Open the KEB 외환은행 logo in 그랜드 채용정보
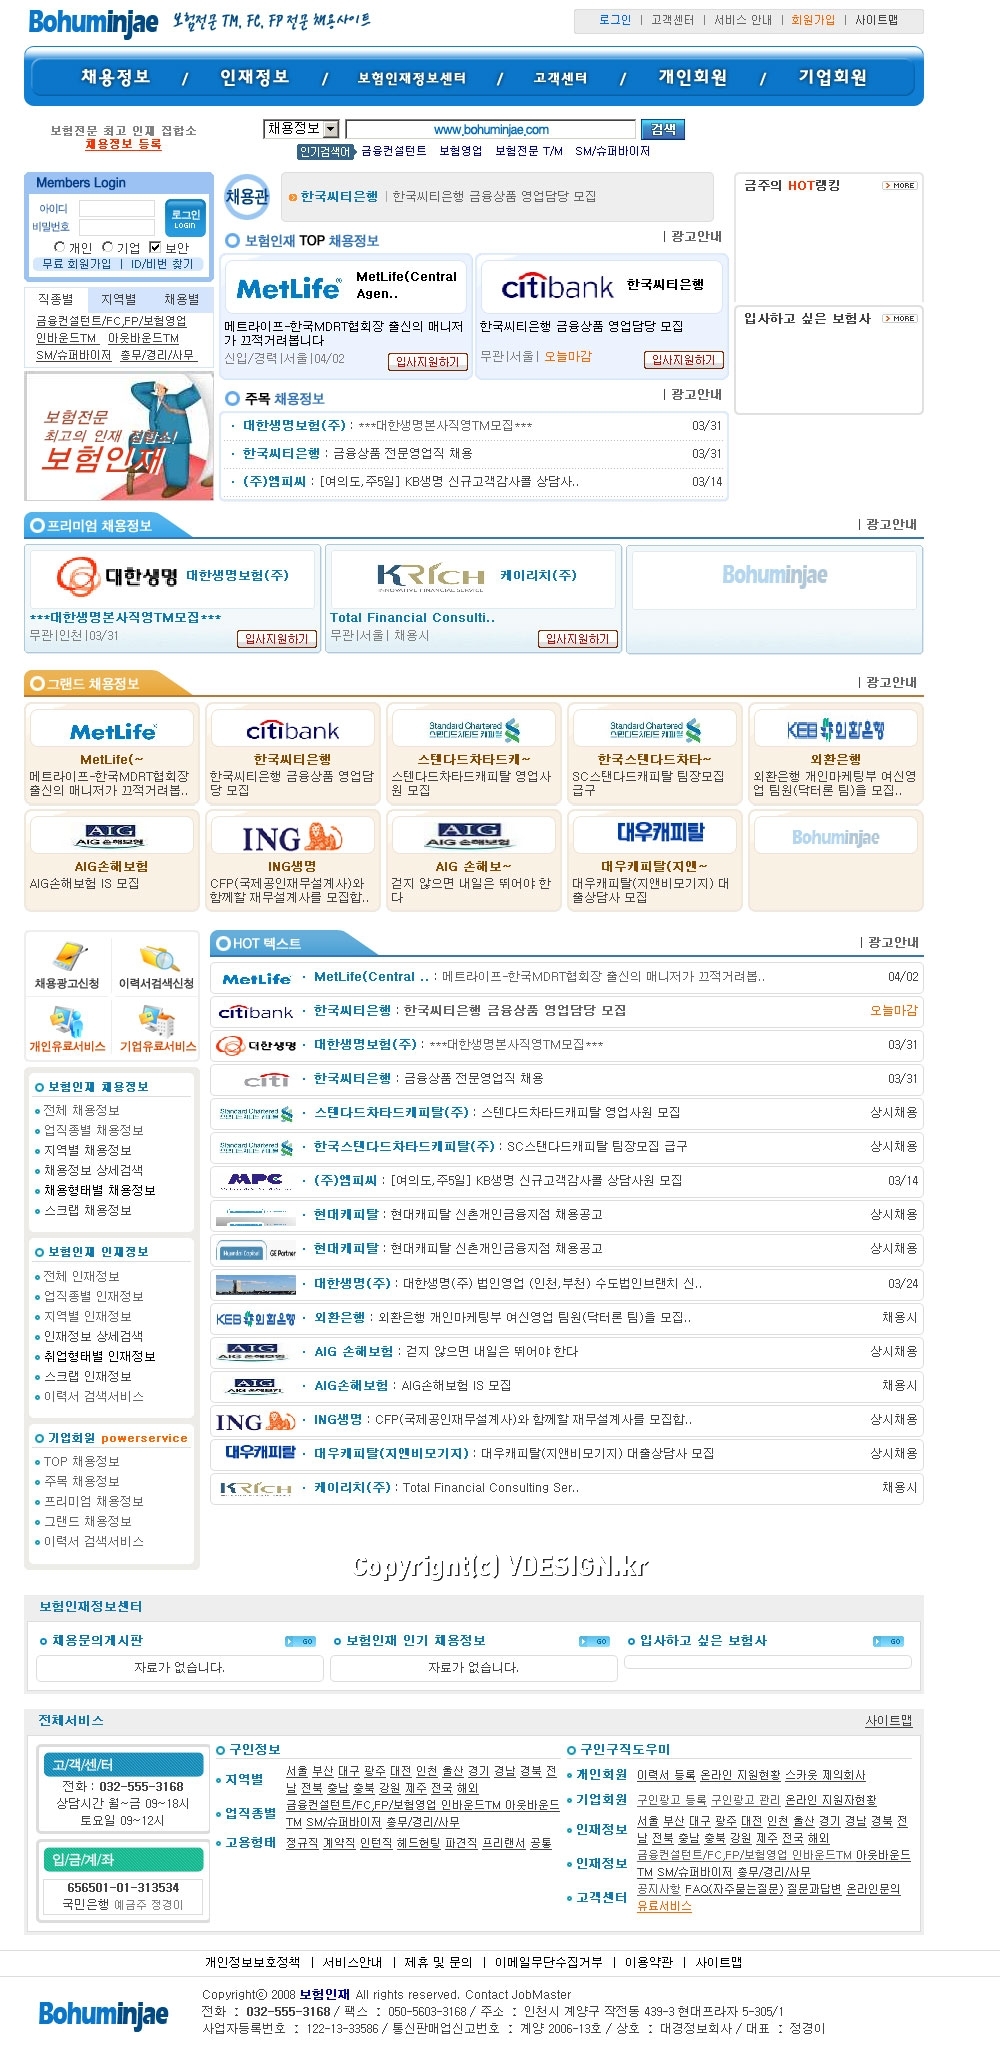Image resolution: width=1000 pixels, height=2065 pixels. pyautogui.click(x=836, y=730)
